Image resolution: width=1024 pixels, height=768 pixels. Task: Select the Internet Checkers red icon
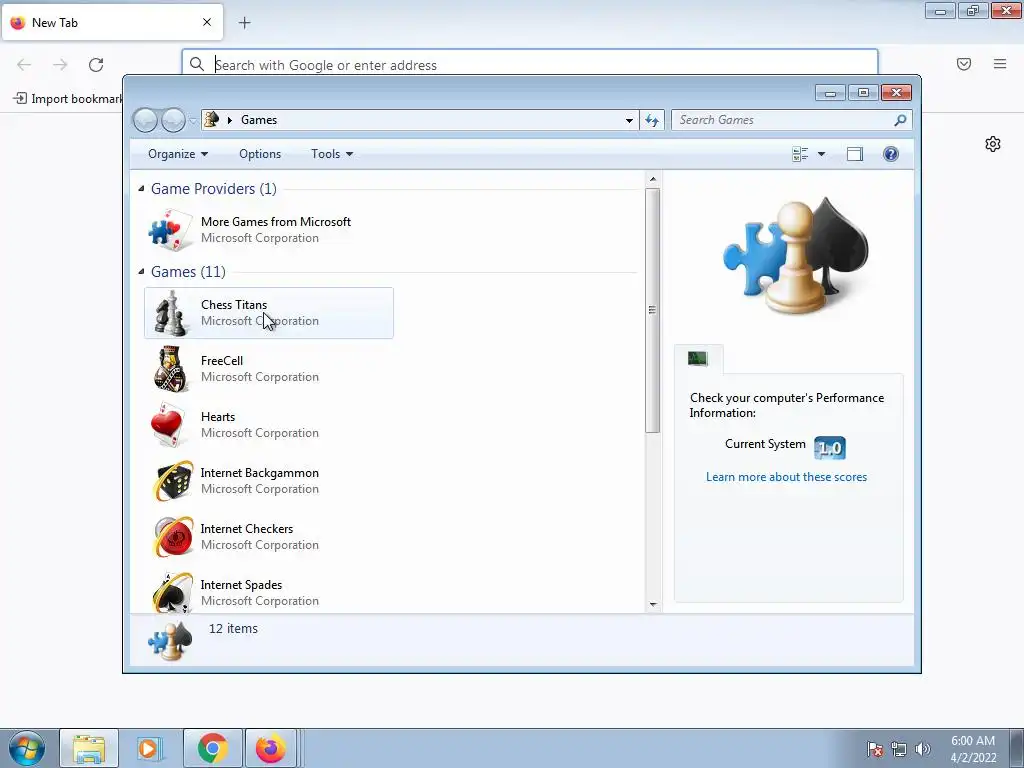172,537
